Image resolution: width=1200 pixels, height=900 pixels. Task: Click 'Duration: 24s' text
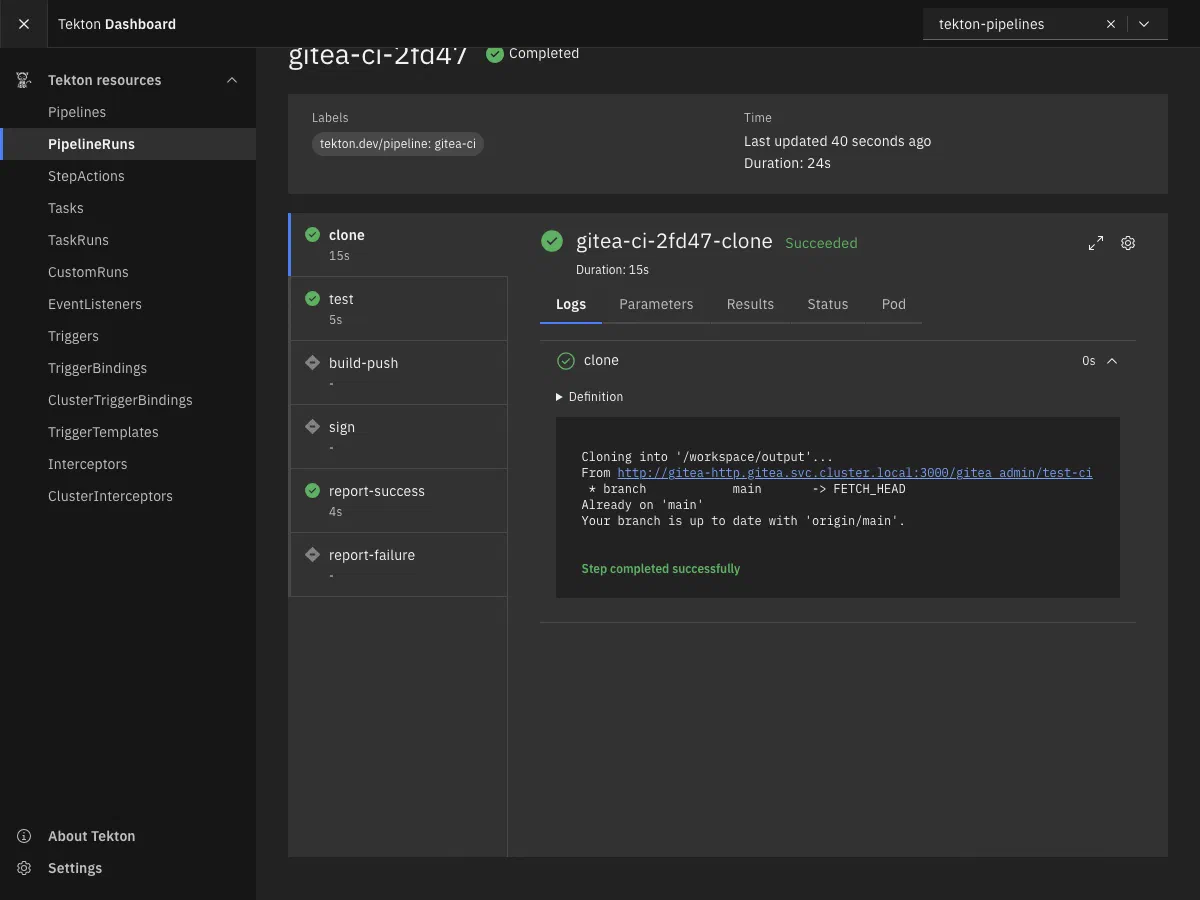point(787,163)
